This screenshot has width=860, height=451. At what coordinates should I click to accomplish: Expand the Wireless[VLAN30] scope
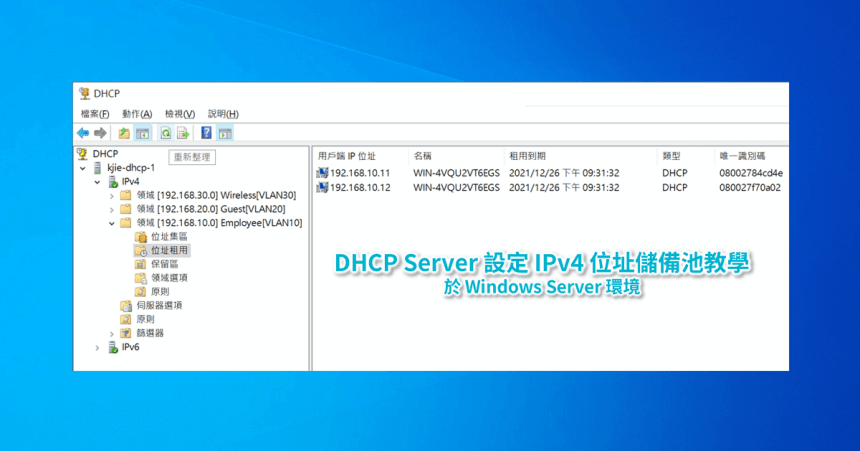coord(111,195)
